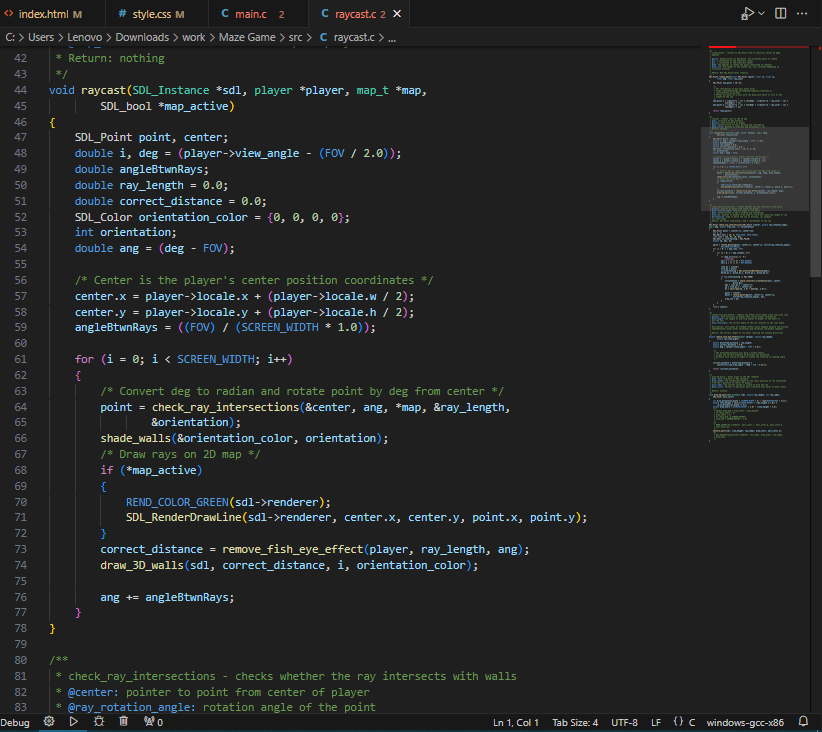Click the windows-gcc-x86 configuration selector

pos(745,722)
